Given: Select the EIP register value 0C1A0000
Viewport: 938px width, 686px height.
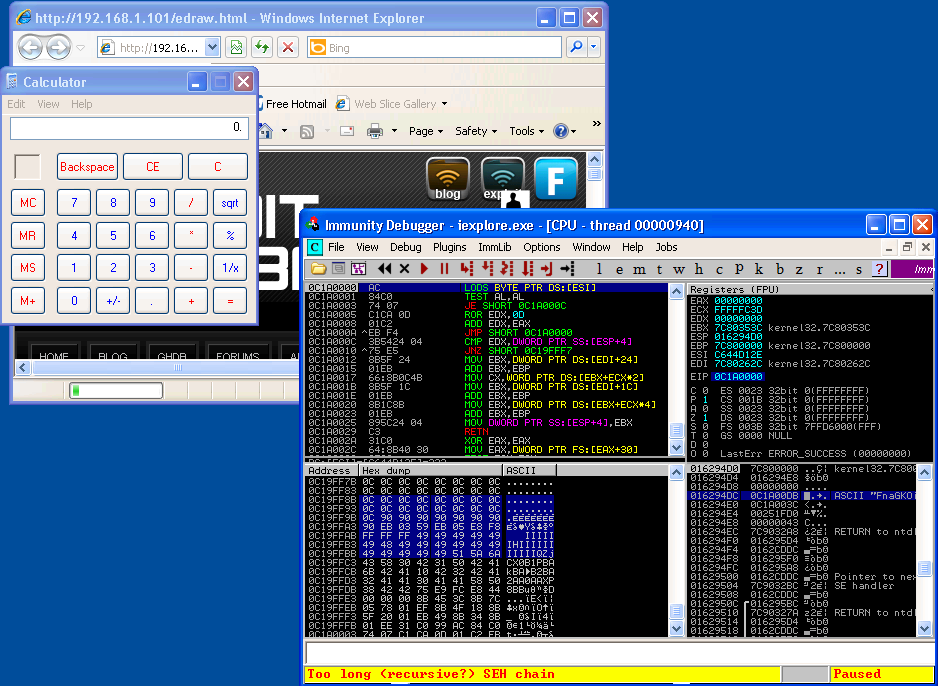Looking at the screenshot, I should click(738, 377).
